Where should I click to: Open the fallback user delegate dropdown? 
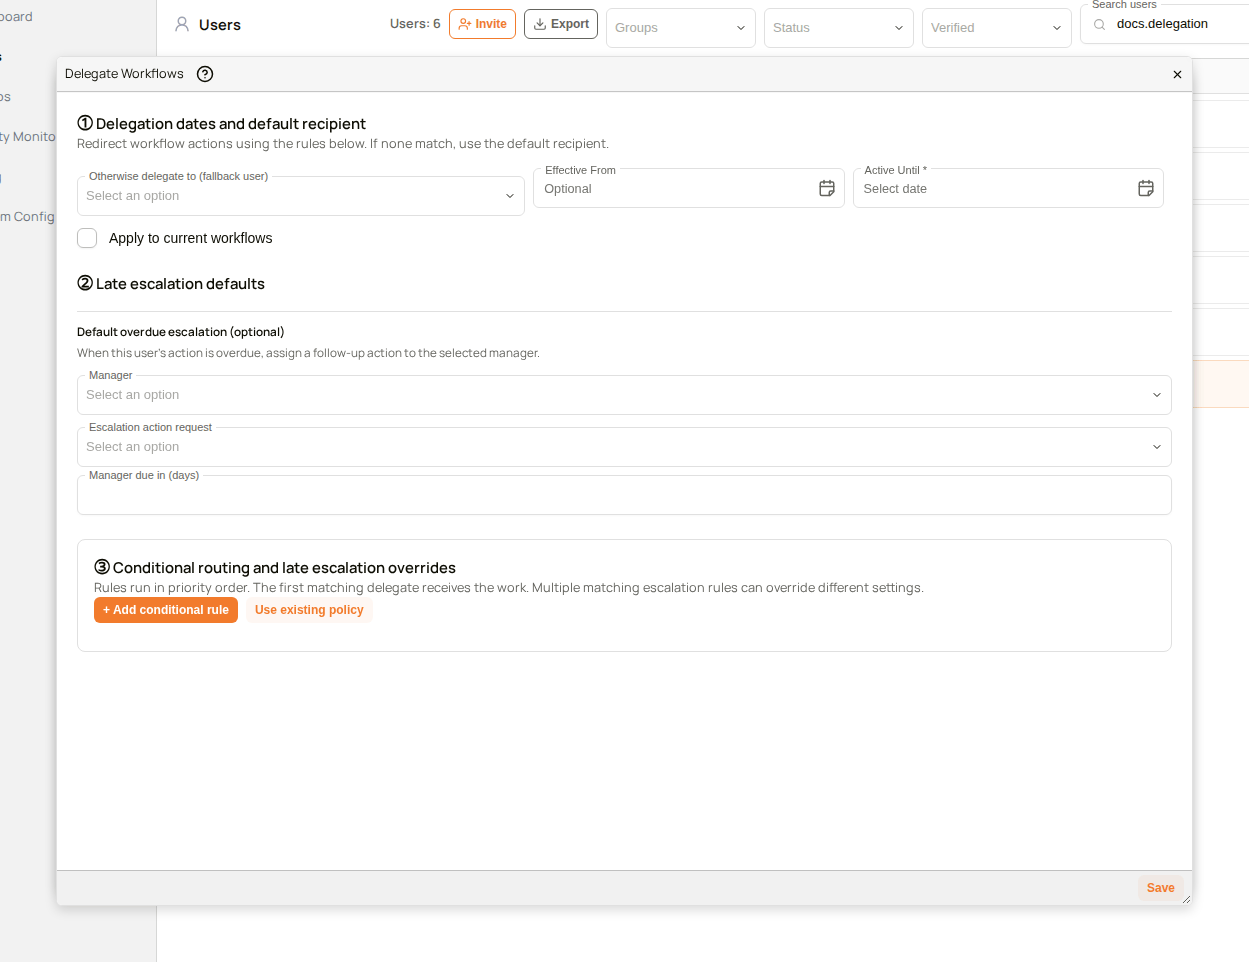[x=300, y=196]
